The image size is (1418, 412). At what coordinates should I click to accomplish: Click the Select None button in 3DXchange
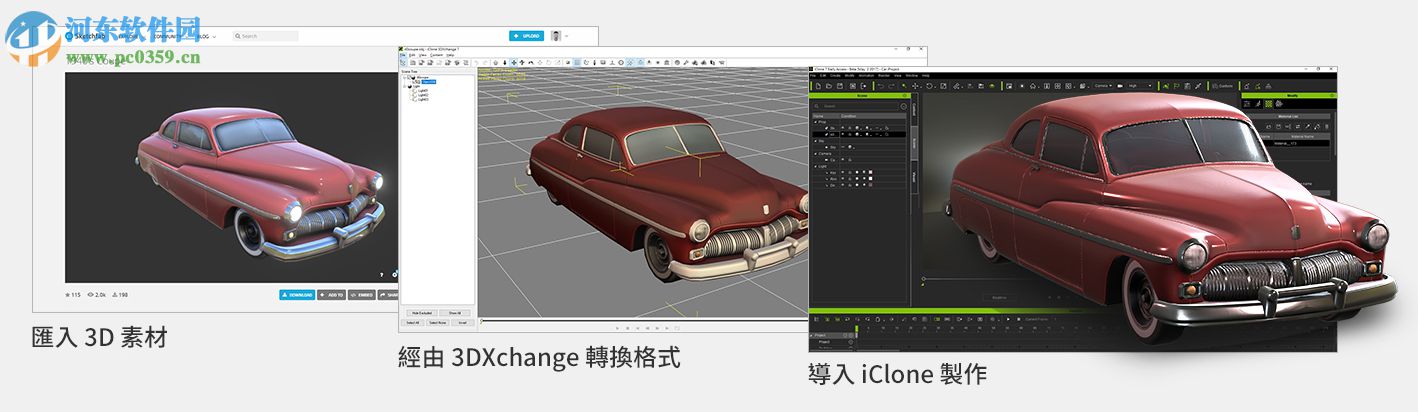pos(438,322)
